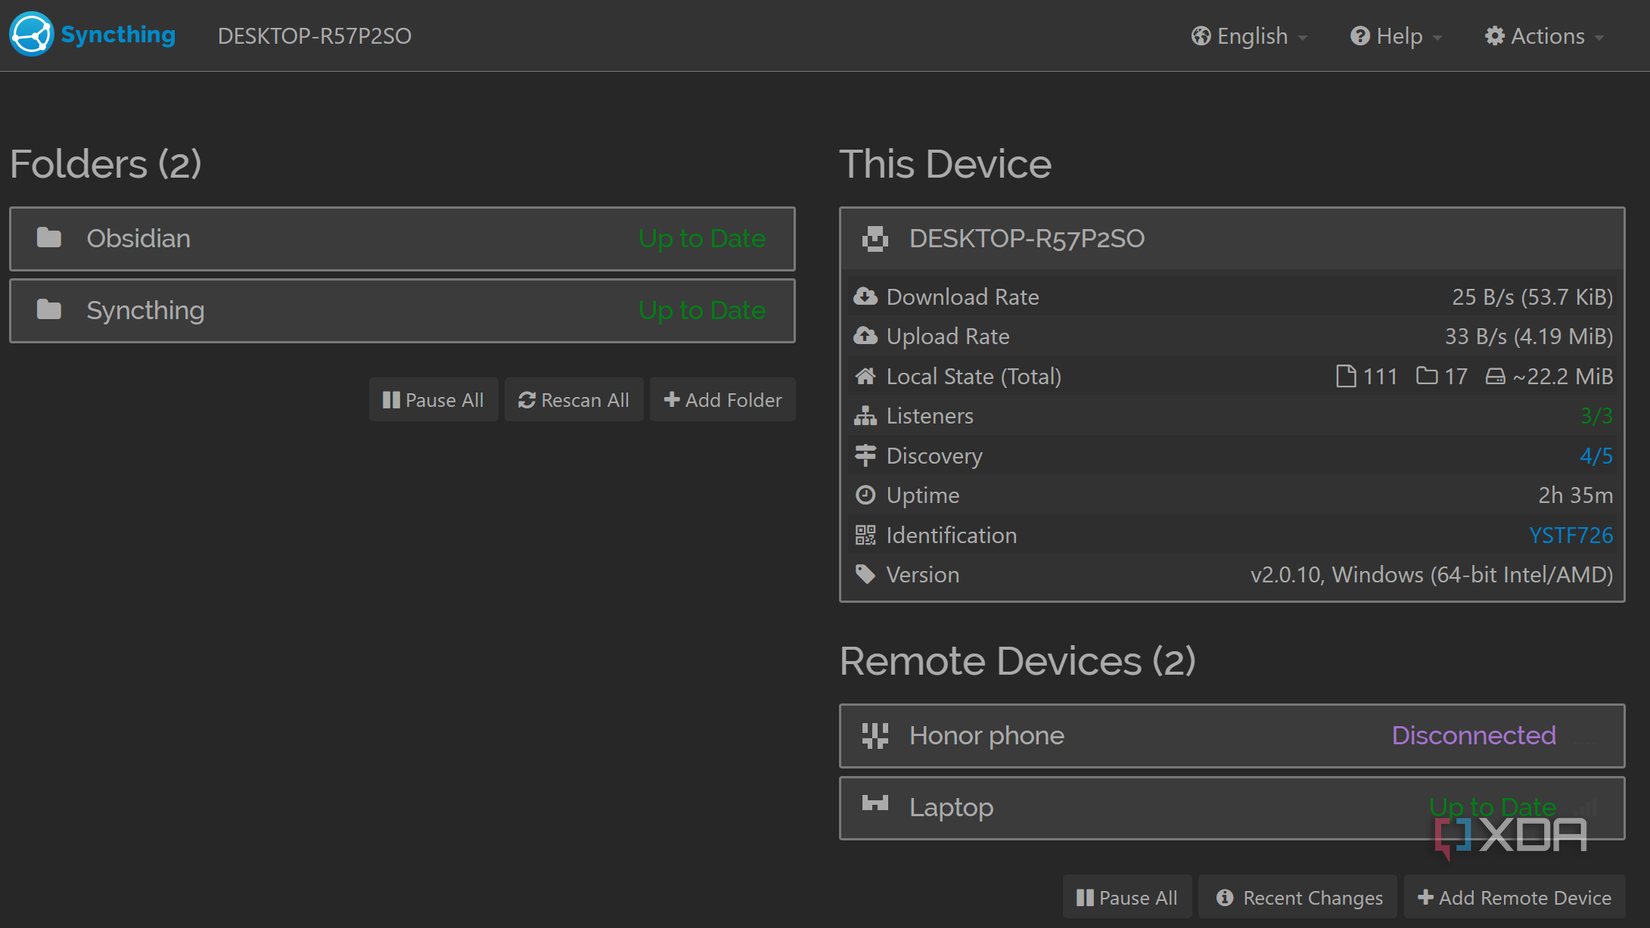The width and height of the screenshot is (1650, 928).
Task: Expand the Obsidian folder panel
Action: [402, 239]
